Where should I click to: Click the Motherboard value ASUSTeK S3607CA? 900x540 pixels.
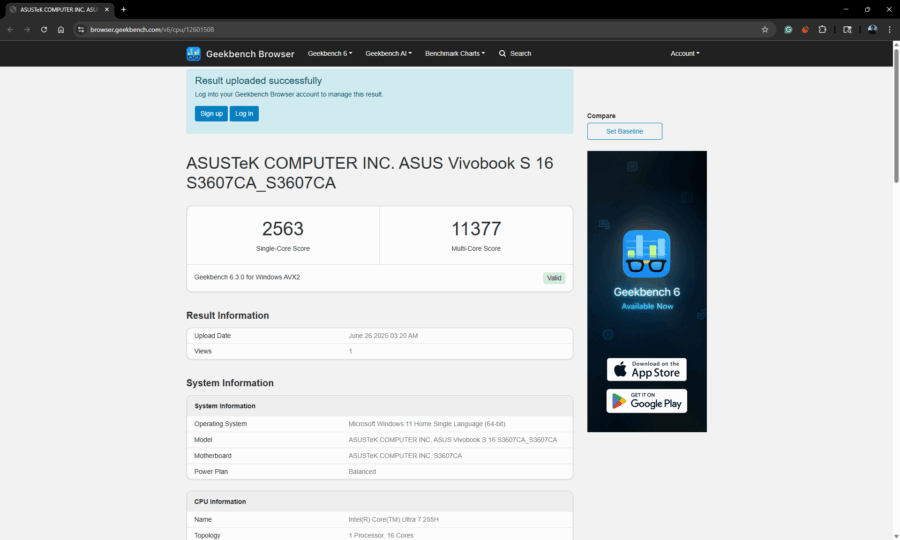[x=405, y=456]
